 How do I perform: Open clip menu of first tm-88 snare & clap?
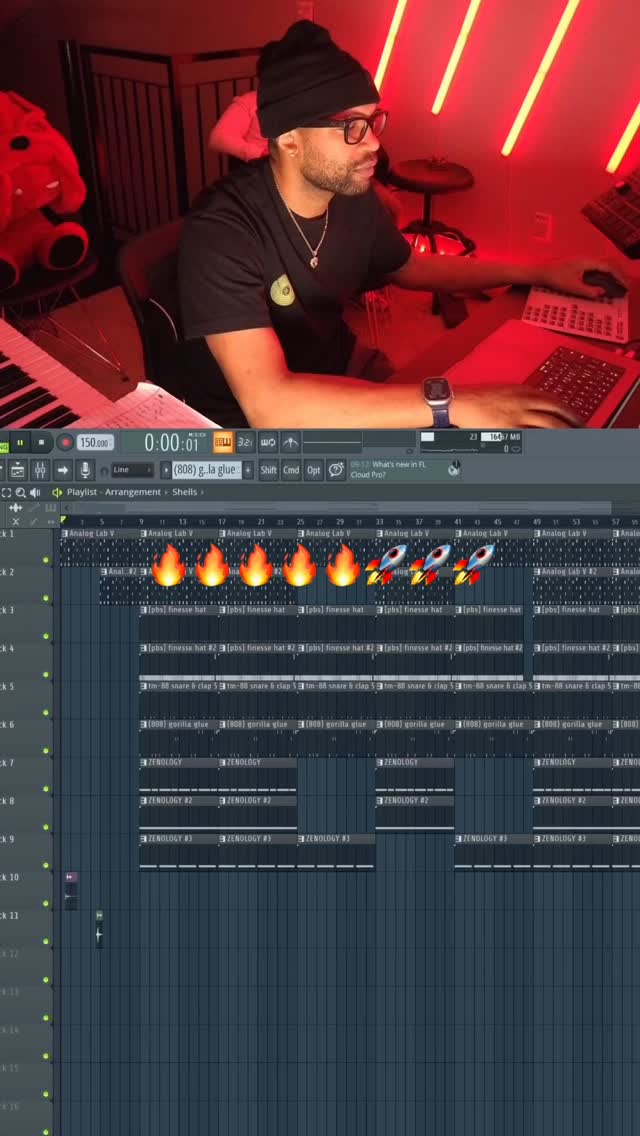click(x=144, y=685)
